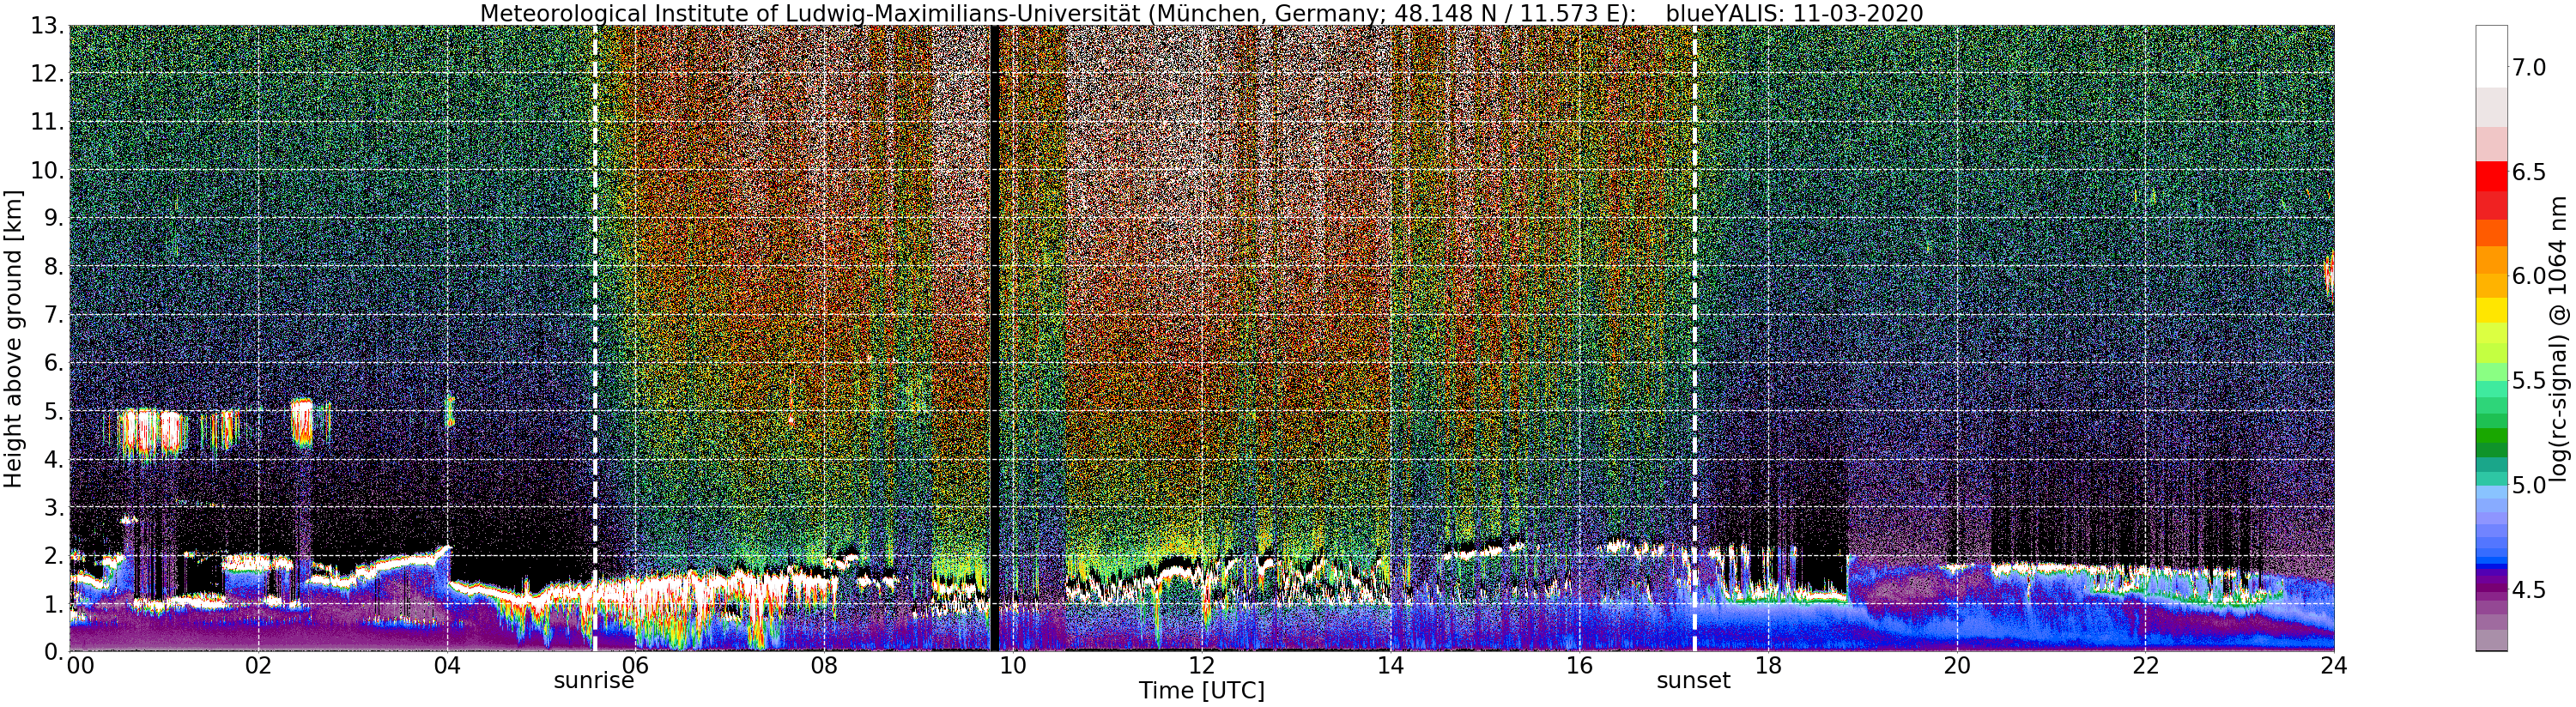Click the "sunrise" label below the time axis

point(595,681)
